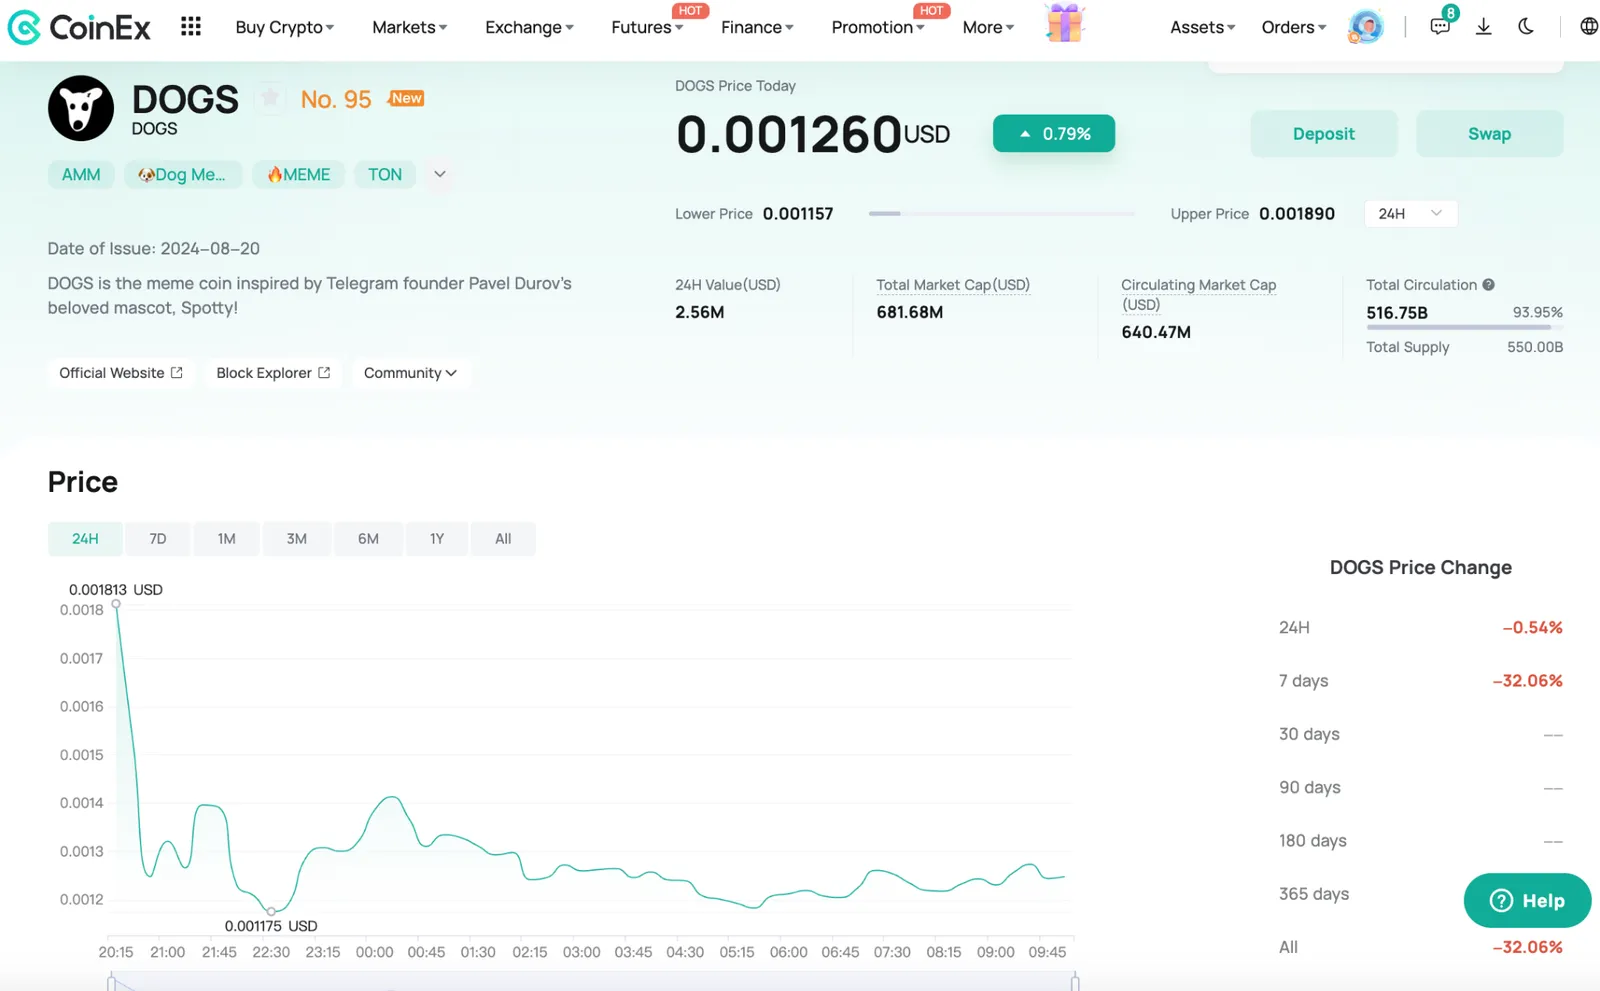Open the Assets dropdown
This screenshot has width=1600, height=991.
pyautogui.click(x=1203, y=27)
